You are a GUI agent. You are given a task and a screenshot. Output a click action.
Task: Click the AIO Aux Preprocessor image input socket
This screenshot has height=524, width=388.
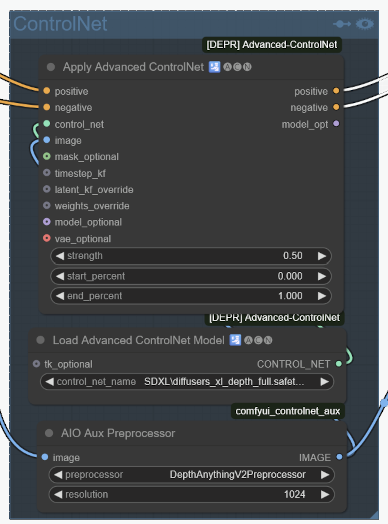point(45,457)
